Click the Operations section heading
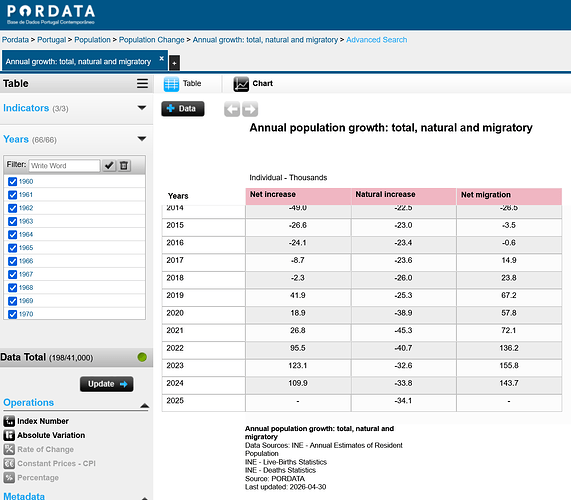This screenshot has width=571, height=500. pos(28,402)
